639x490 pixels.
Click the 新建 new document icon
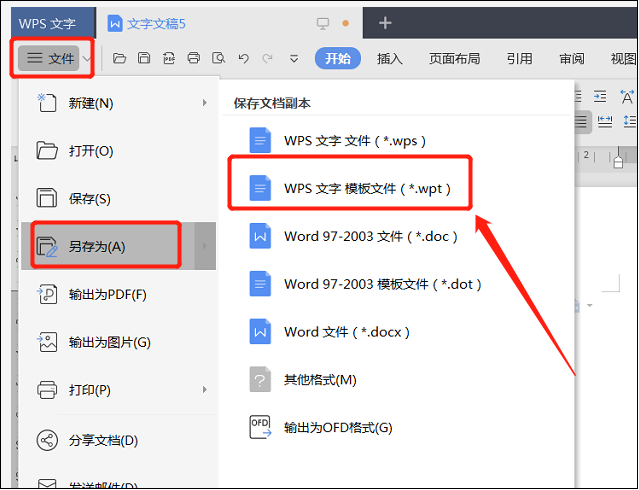click(x=46, y=103)
